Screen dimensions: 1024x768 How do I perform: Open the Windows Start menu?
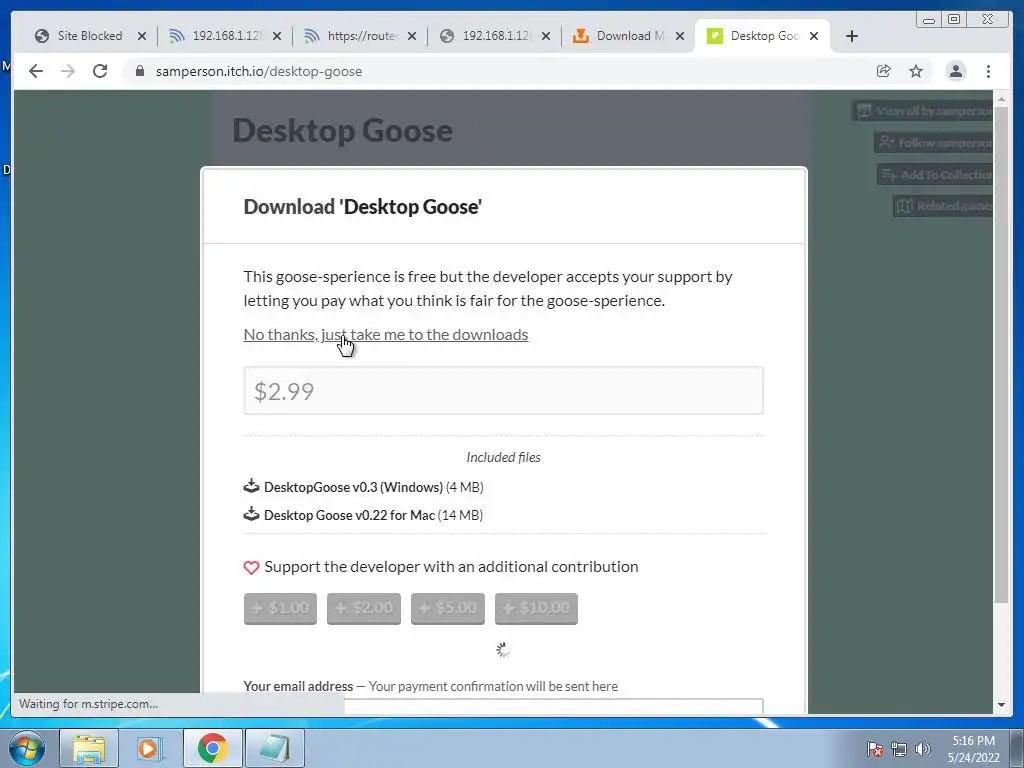pyautogui.click(x=27, y=748)
